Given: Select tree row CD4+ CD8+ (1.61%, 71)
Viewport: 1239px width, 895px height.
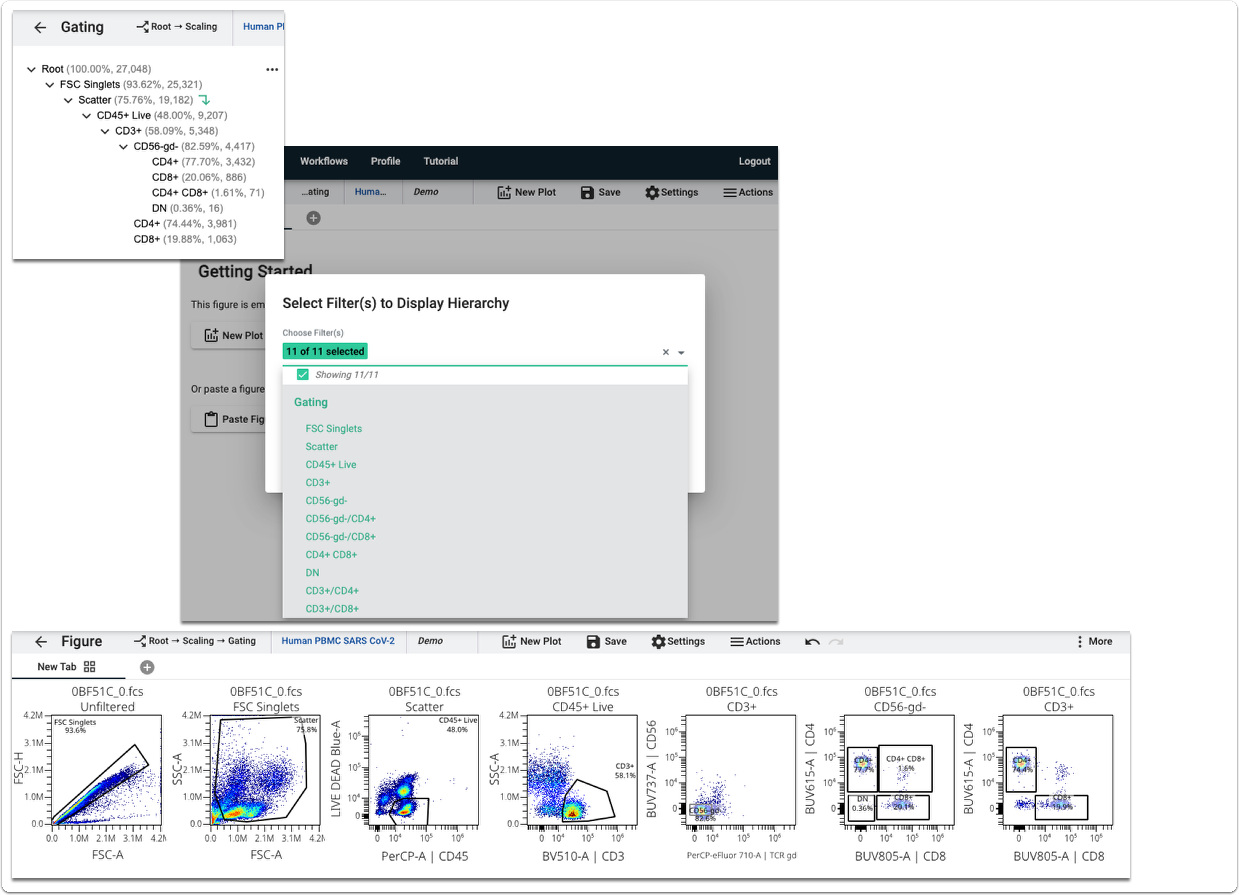Looking at the screenshot, I should click(208, 193).
